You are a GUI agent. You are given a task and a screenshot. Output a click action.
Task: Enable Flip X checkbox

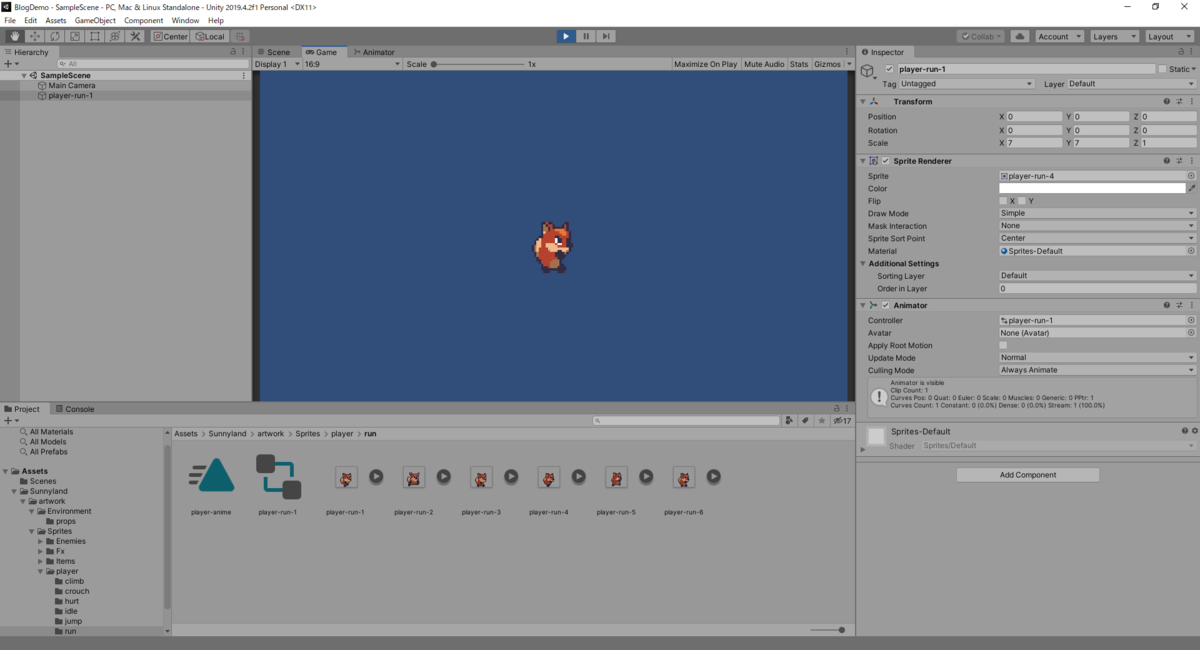pos(1003,201)
